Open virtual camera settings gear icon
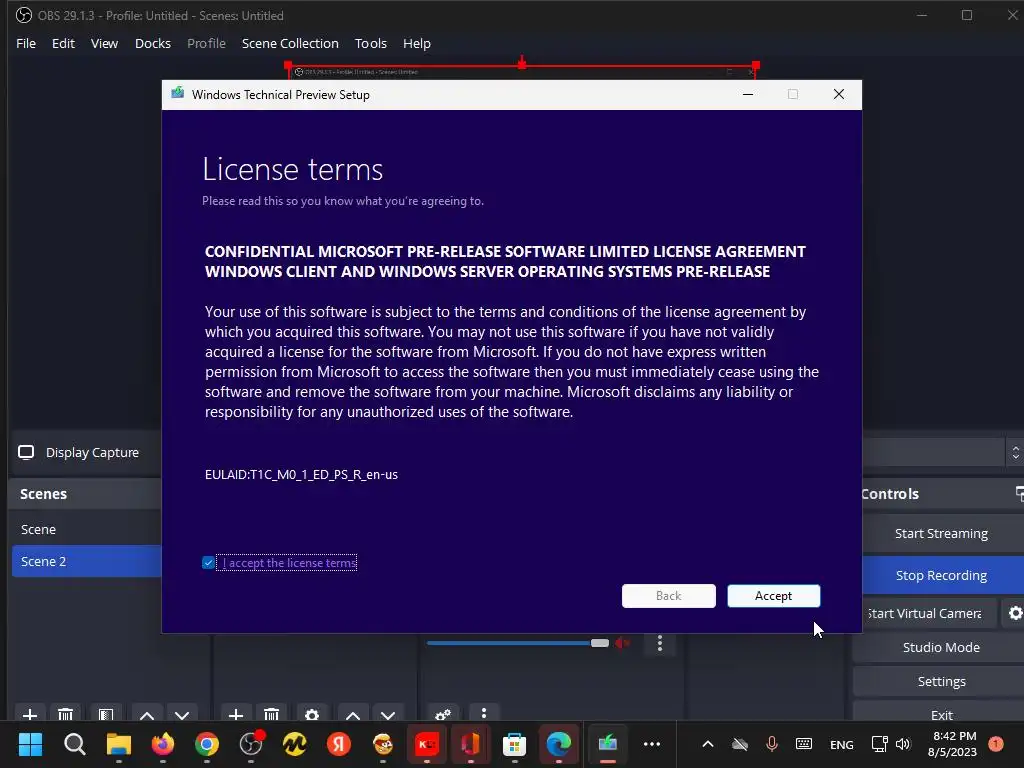 [1015, 613]
